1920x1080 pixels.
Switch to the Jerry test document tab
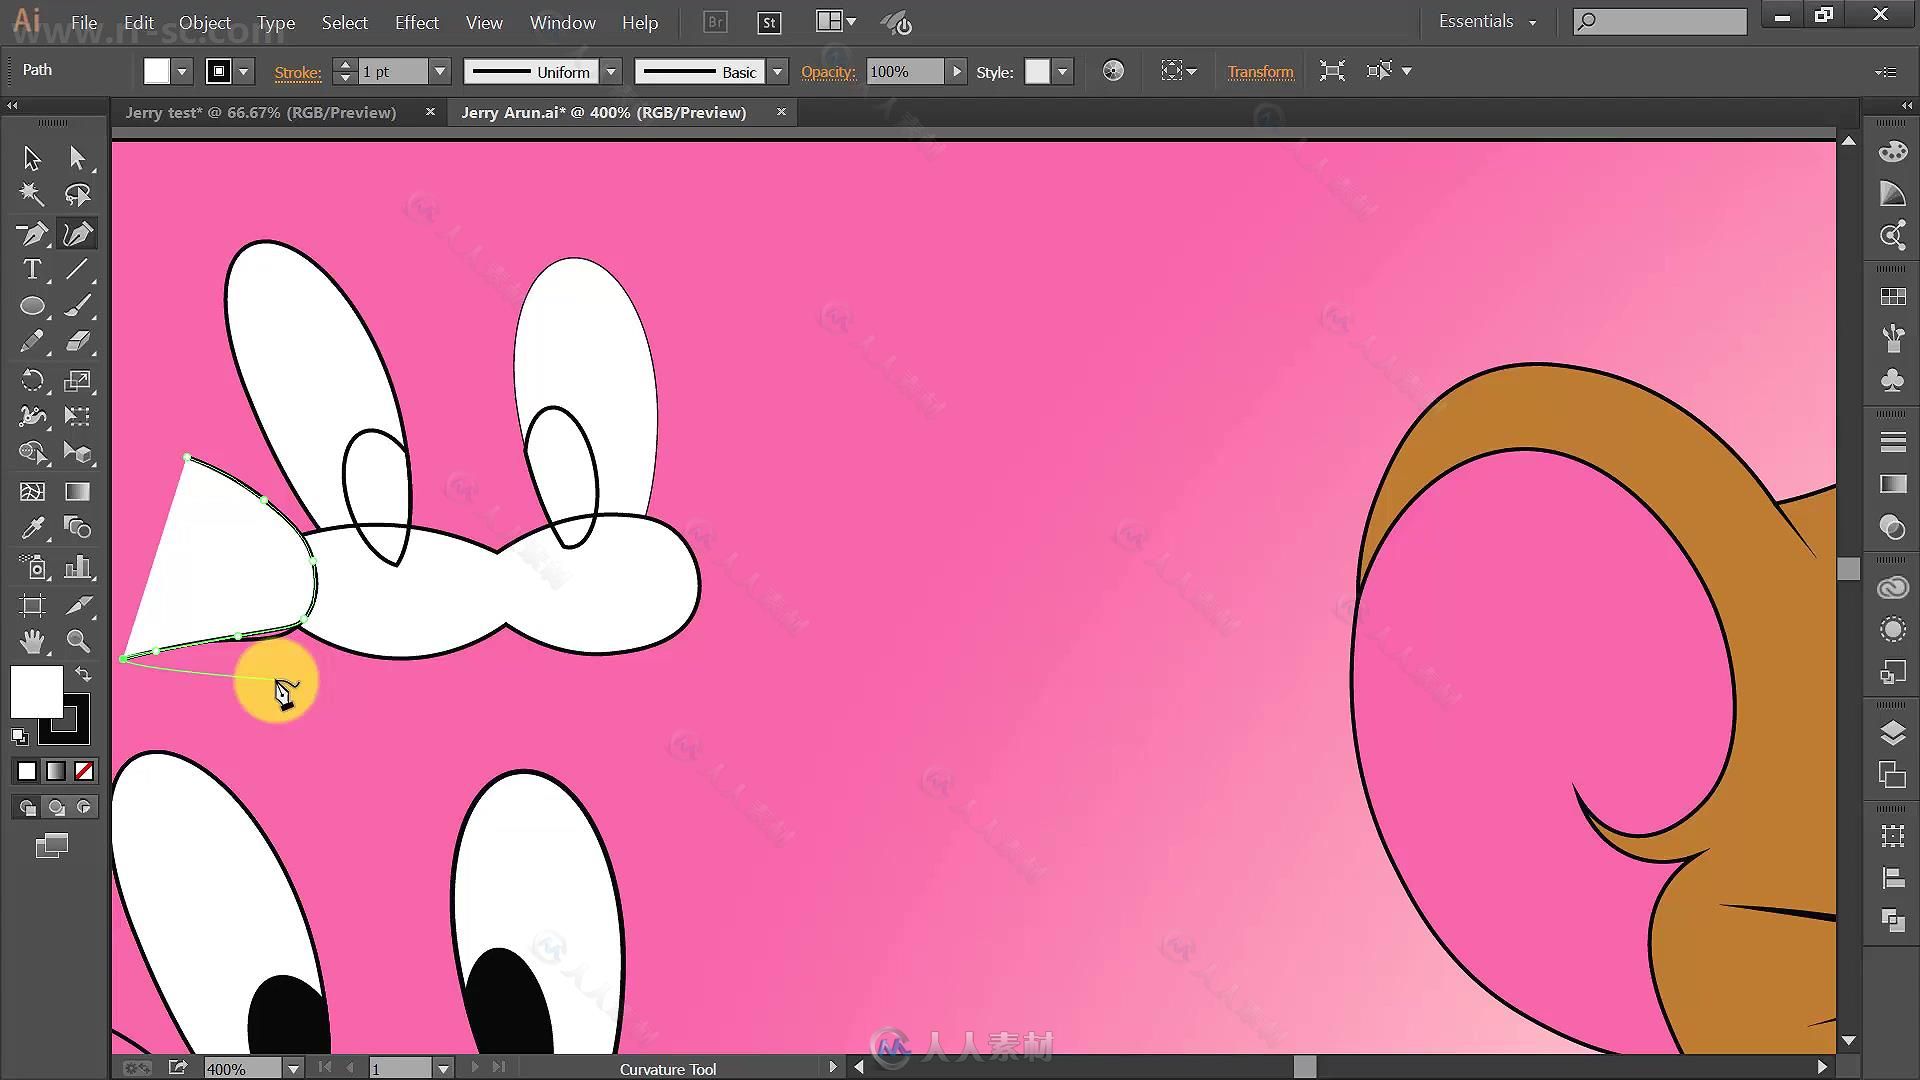(260, 112)
